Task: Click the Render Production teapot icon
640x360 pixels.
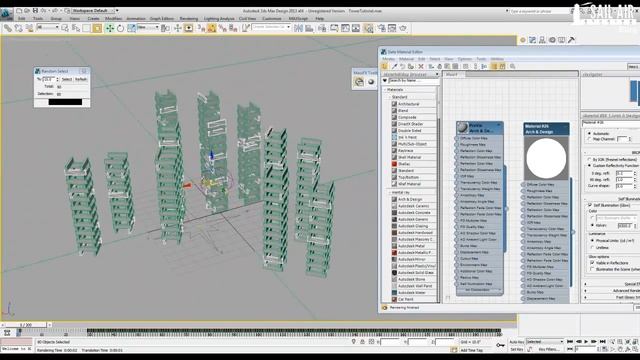Action: [x=403, y=28]
